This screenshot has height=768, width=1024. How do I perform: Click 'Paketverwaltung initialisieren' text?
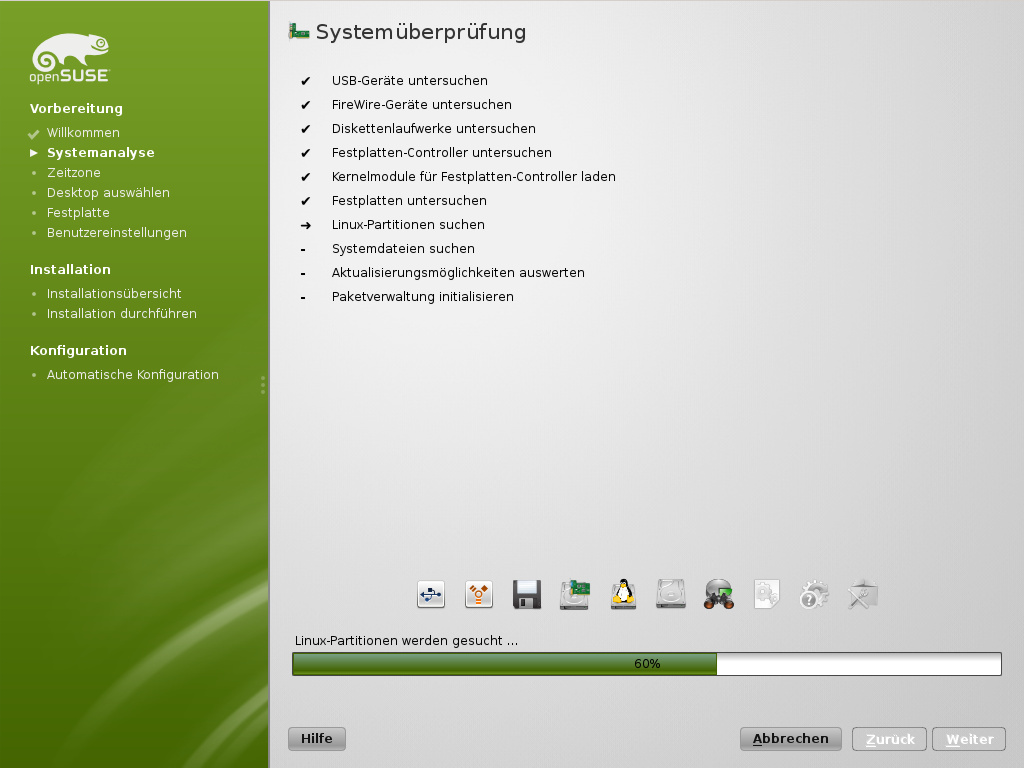coord(423,296)
